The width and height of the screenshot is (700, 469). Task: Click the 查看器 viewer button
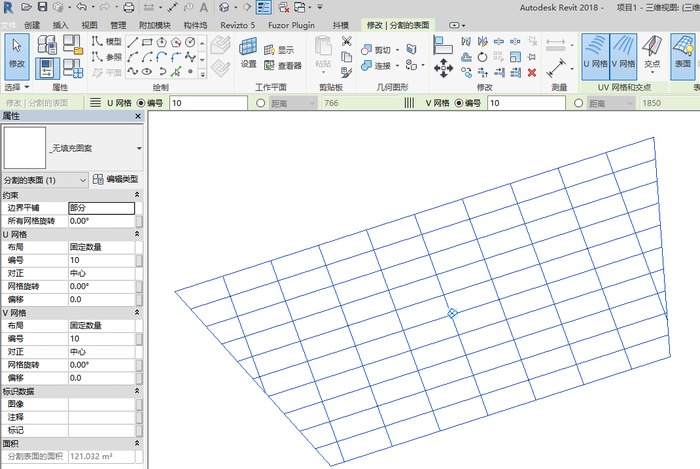(x=282, y=66)
